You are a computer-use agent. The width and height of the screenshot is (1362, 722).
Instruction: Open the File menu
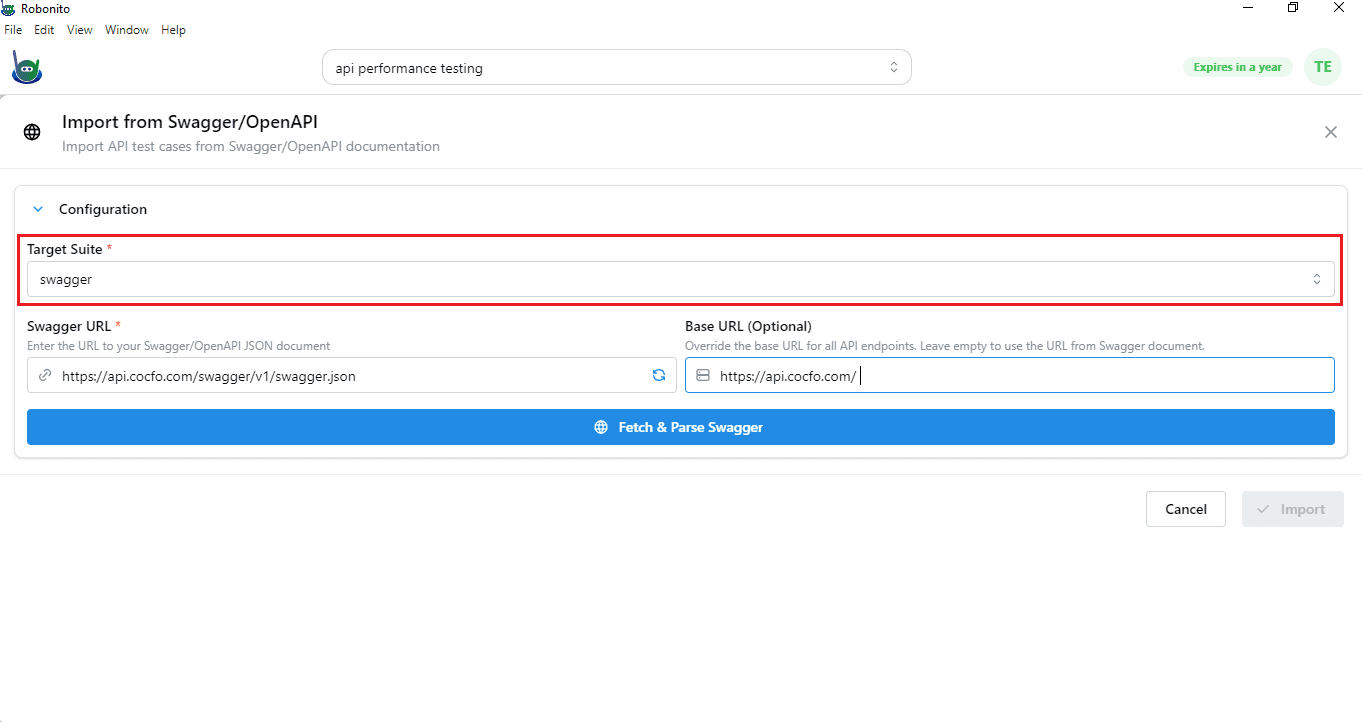click(13, 30)
